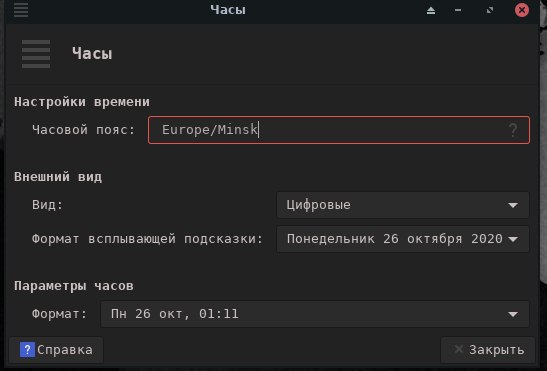The width and height of the screenshot is (547, 371).
Task: Click the question mark inside timezone field
Action: pyautogui.click(x=513, y=130)
